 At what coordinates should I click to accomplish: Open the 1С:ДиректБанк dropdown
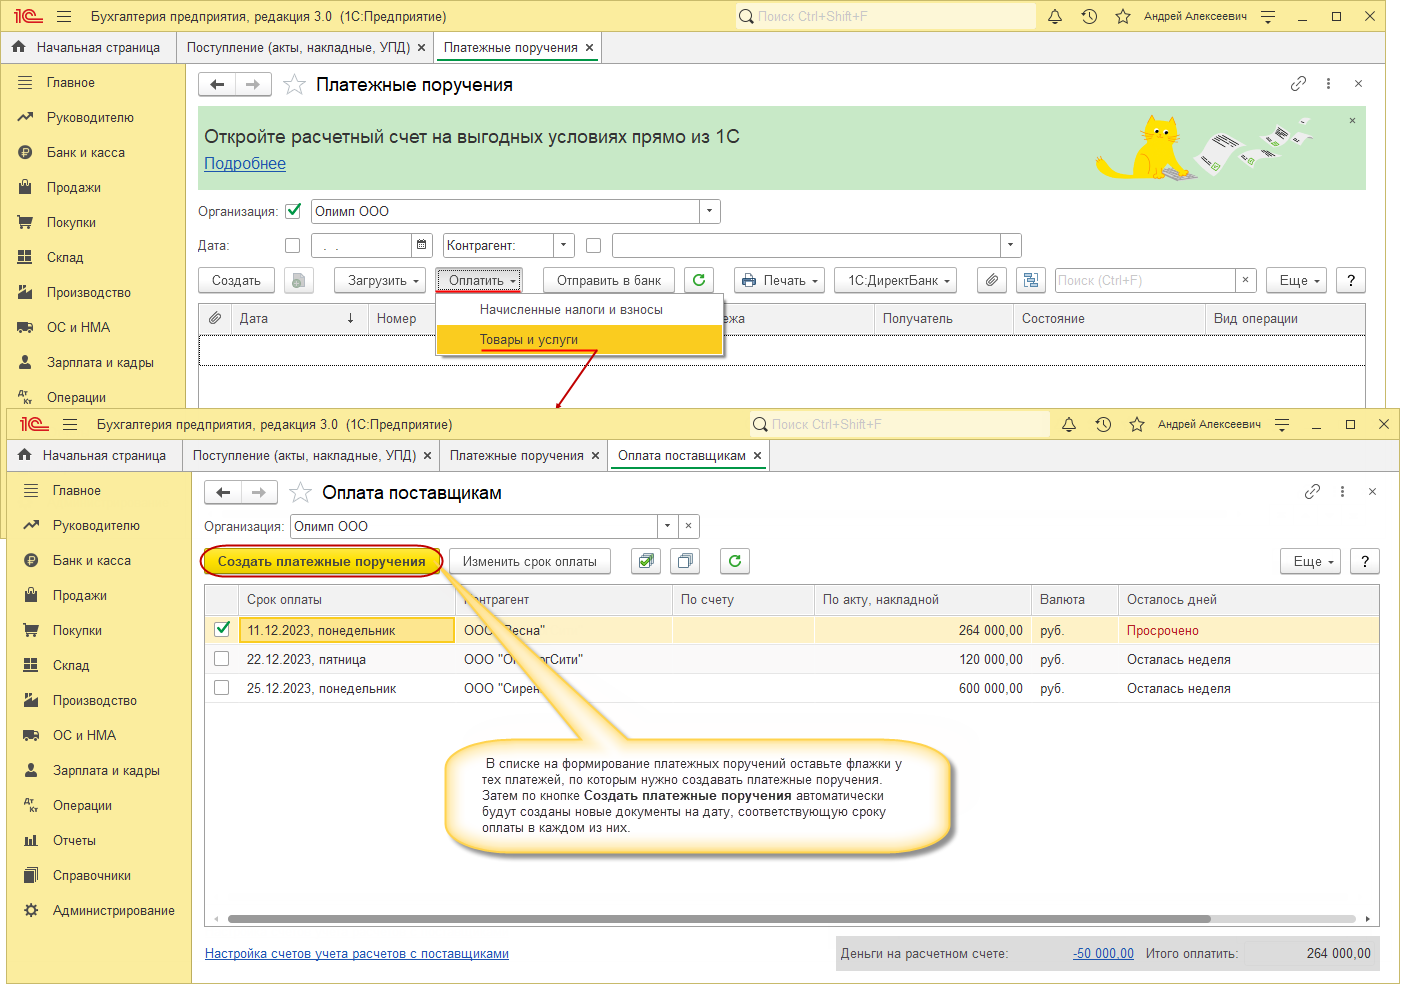point(896,280)
